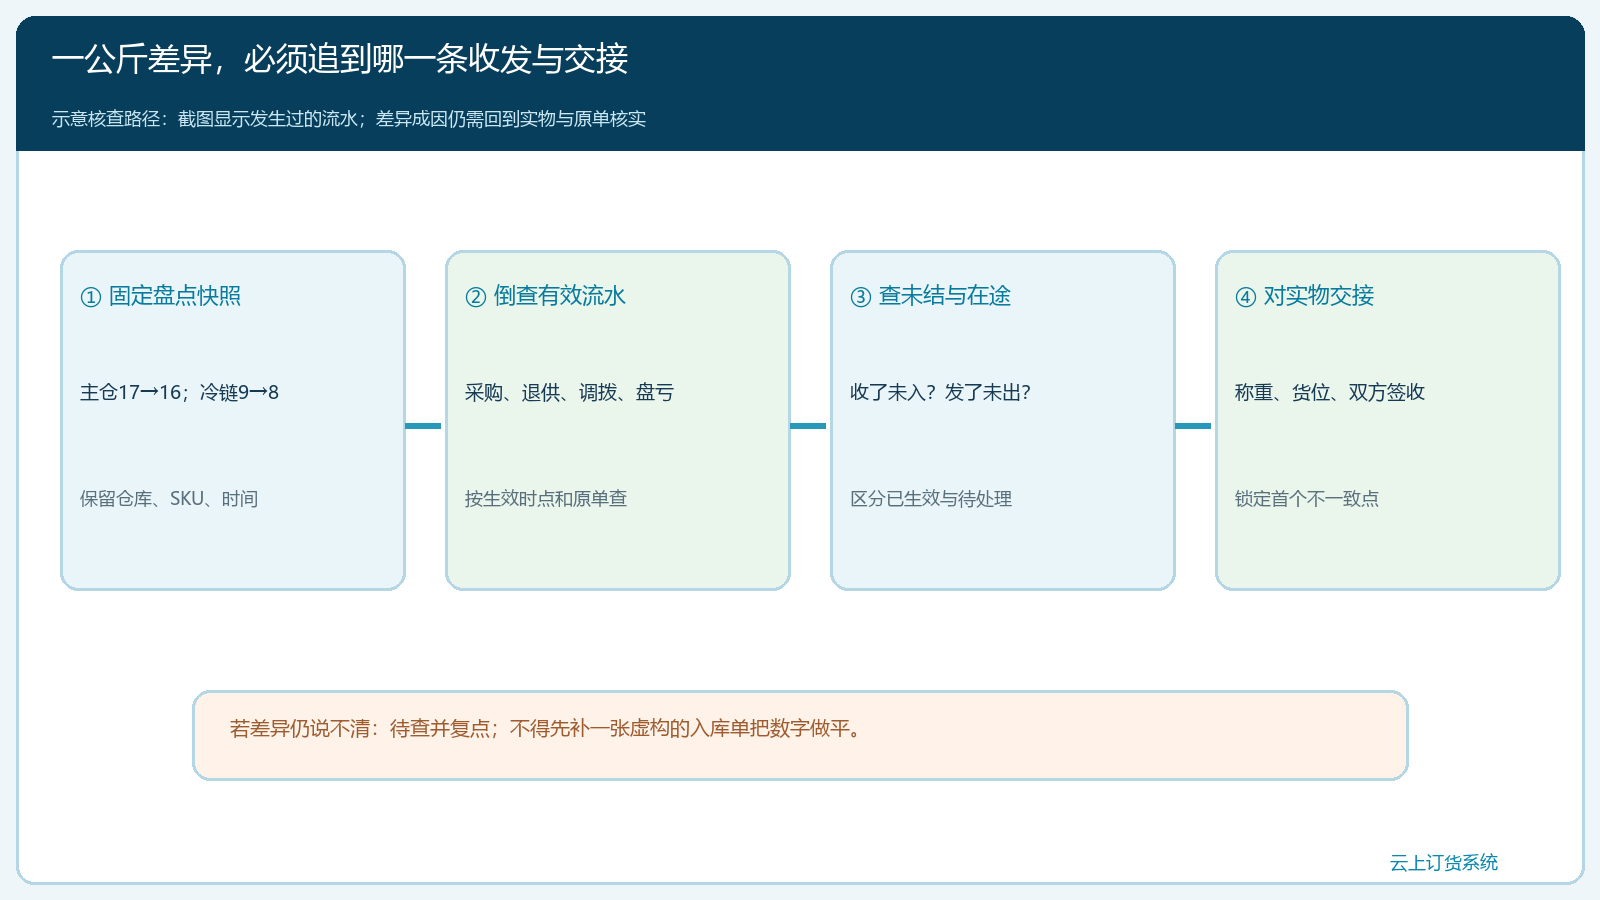Viewport: 1600px width, 900px height.
Task: Click the slide title 一公斤差异，必须追到哪一条收发与交接
Action: coord(340,60)
